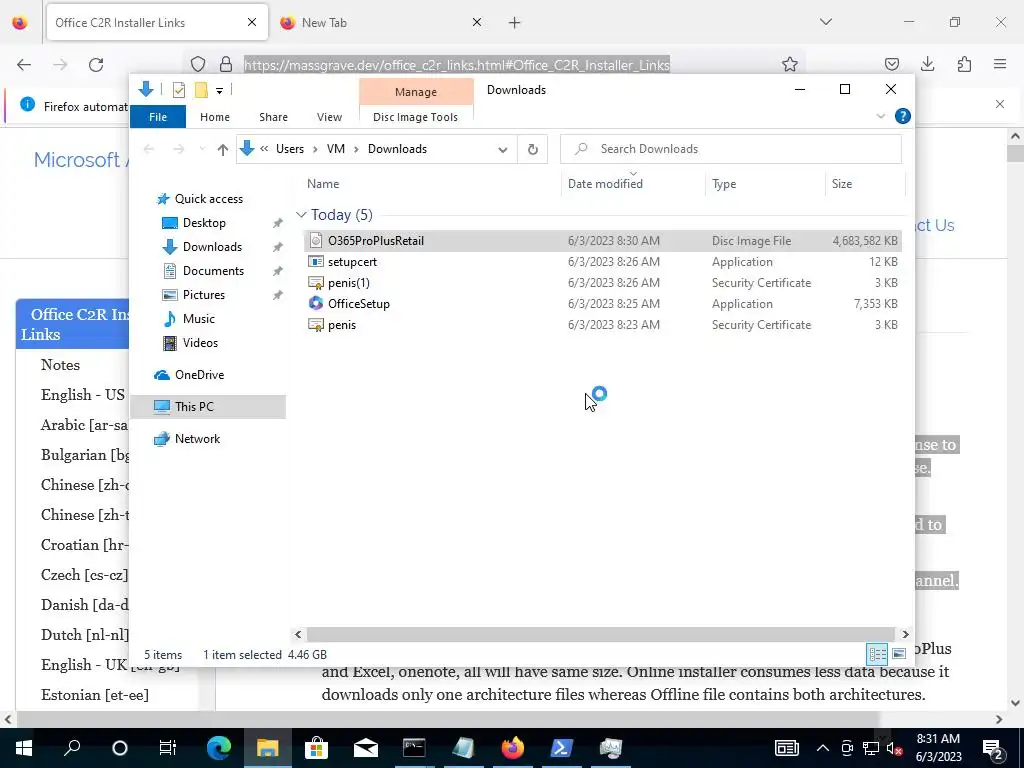Open Task View on the taskbar
The height and width of the screenshot is (768, 1024).
168,748
